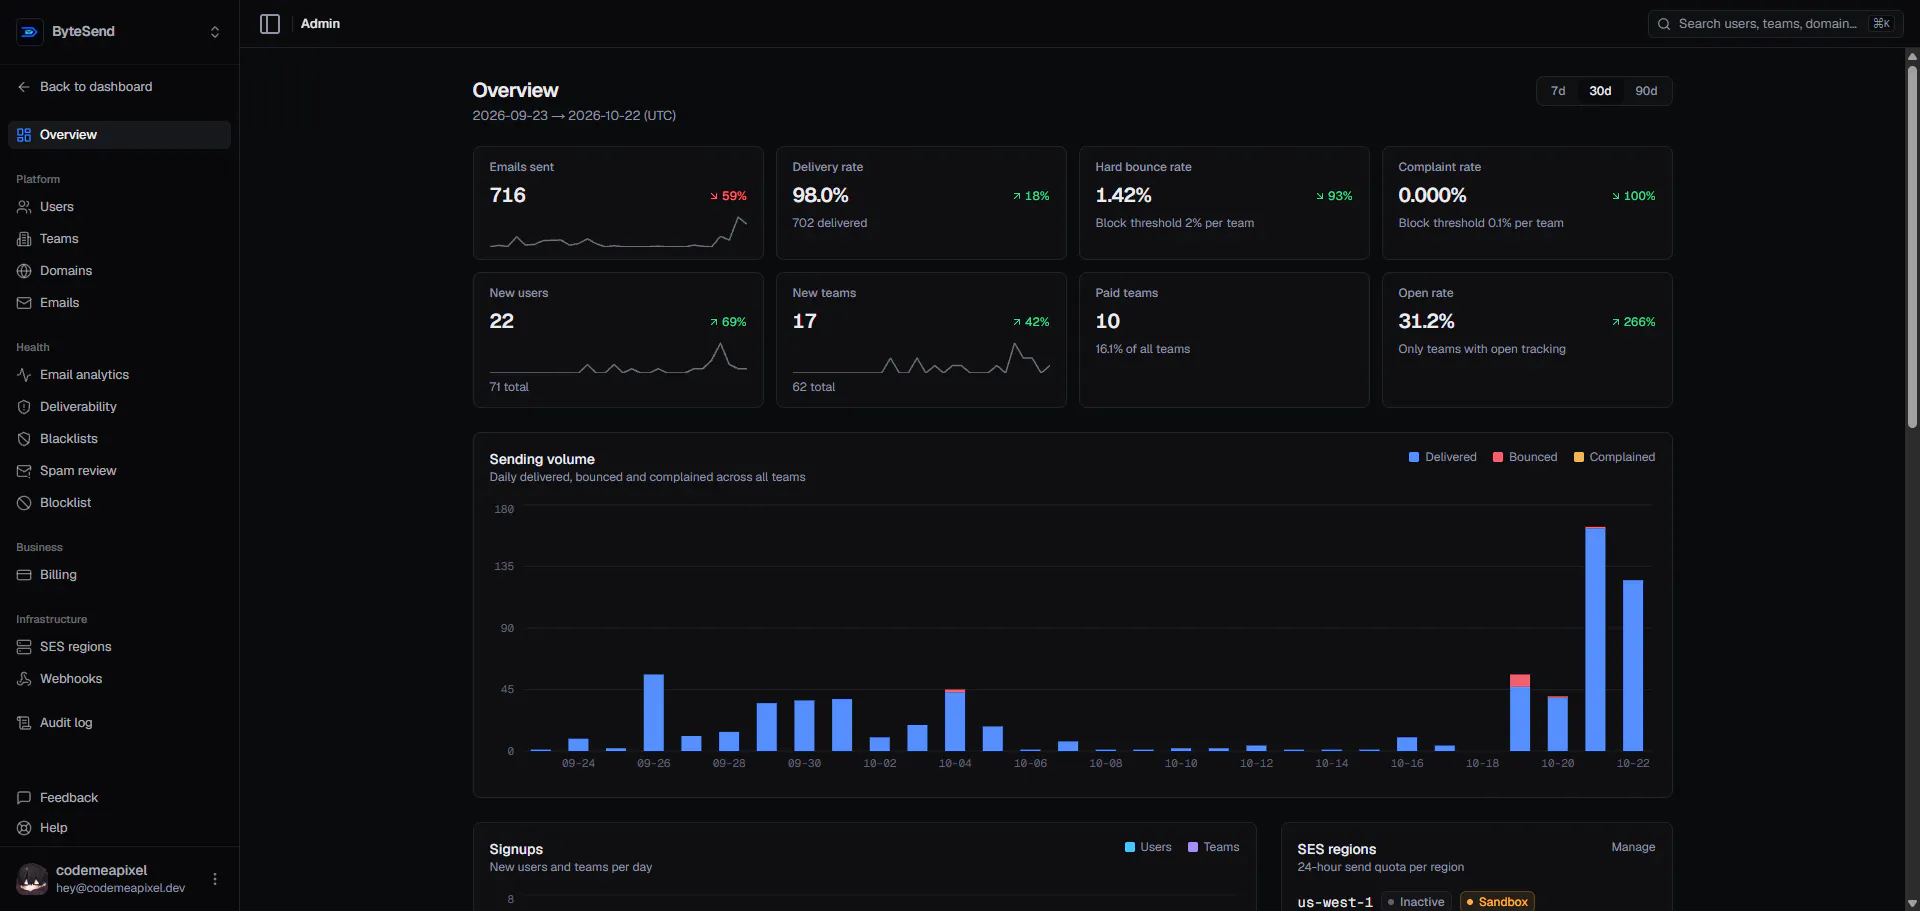
Task: Click the Delivery rate 98.0% value
Action: [820, 195]
